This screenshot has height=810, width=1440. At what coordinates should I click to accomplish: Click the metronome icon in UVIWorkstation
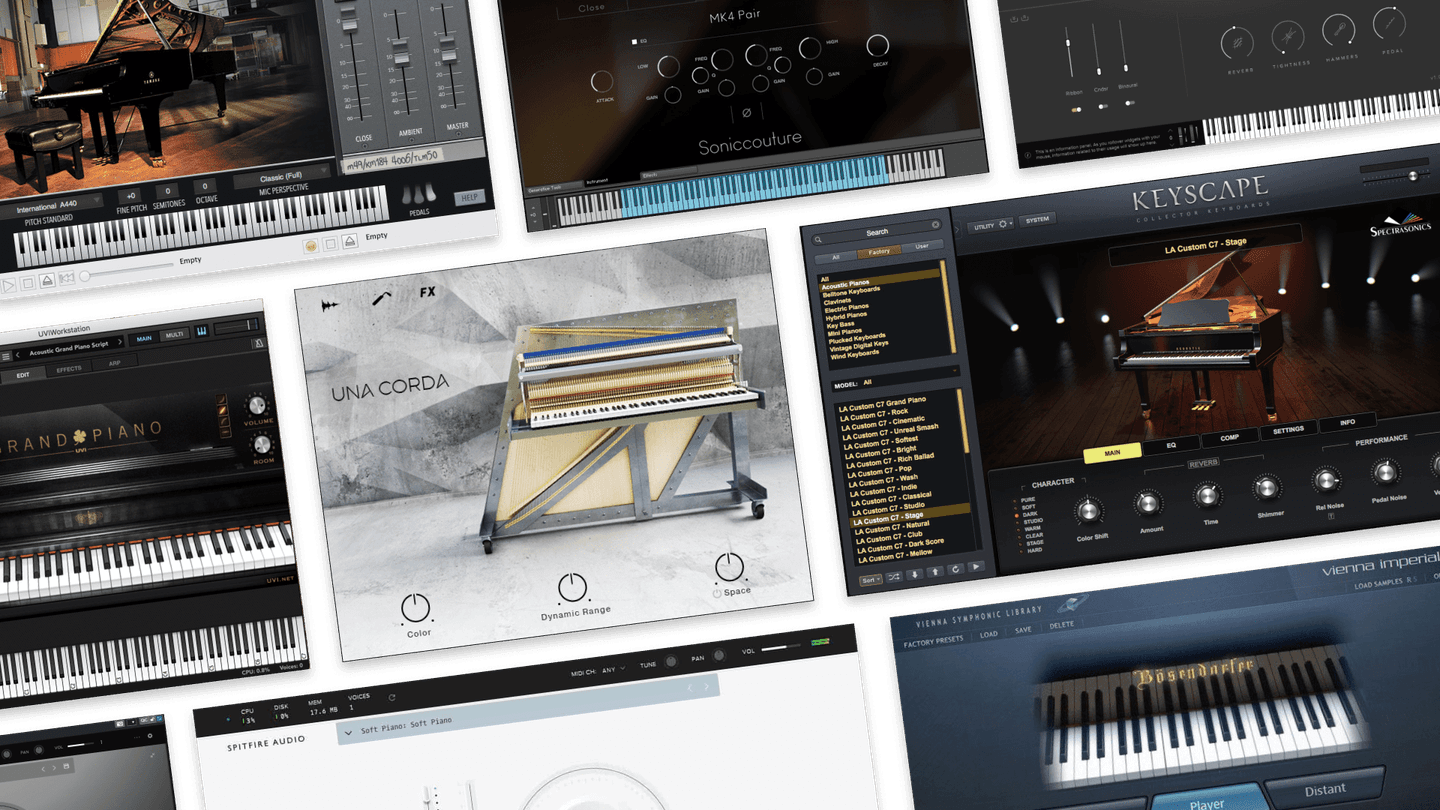tap(259, 343)
